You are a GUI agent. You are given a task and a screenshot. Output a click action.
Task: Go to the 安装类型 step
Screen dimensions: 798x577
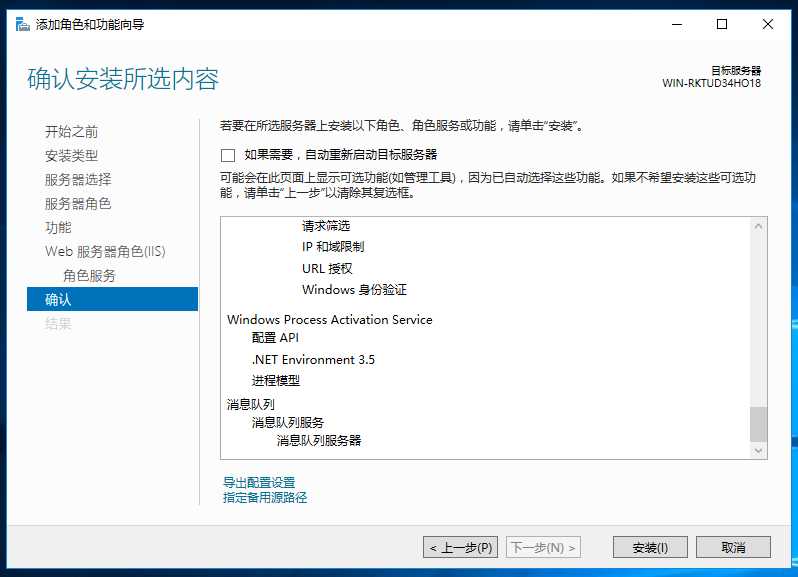[71, 156]
